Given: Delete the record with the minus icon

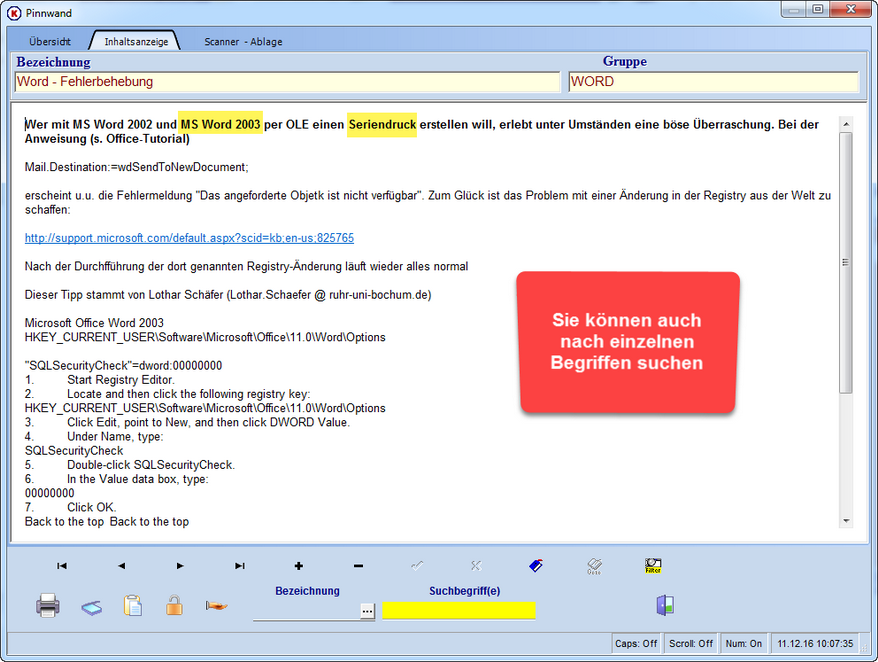Looking at the screenshot, I should (358, 566).
